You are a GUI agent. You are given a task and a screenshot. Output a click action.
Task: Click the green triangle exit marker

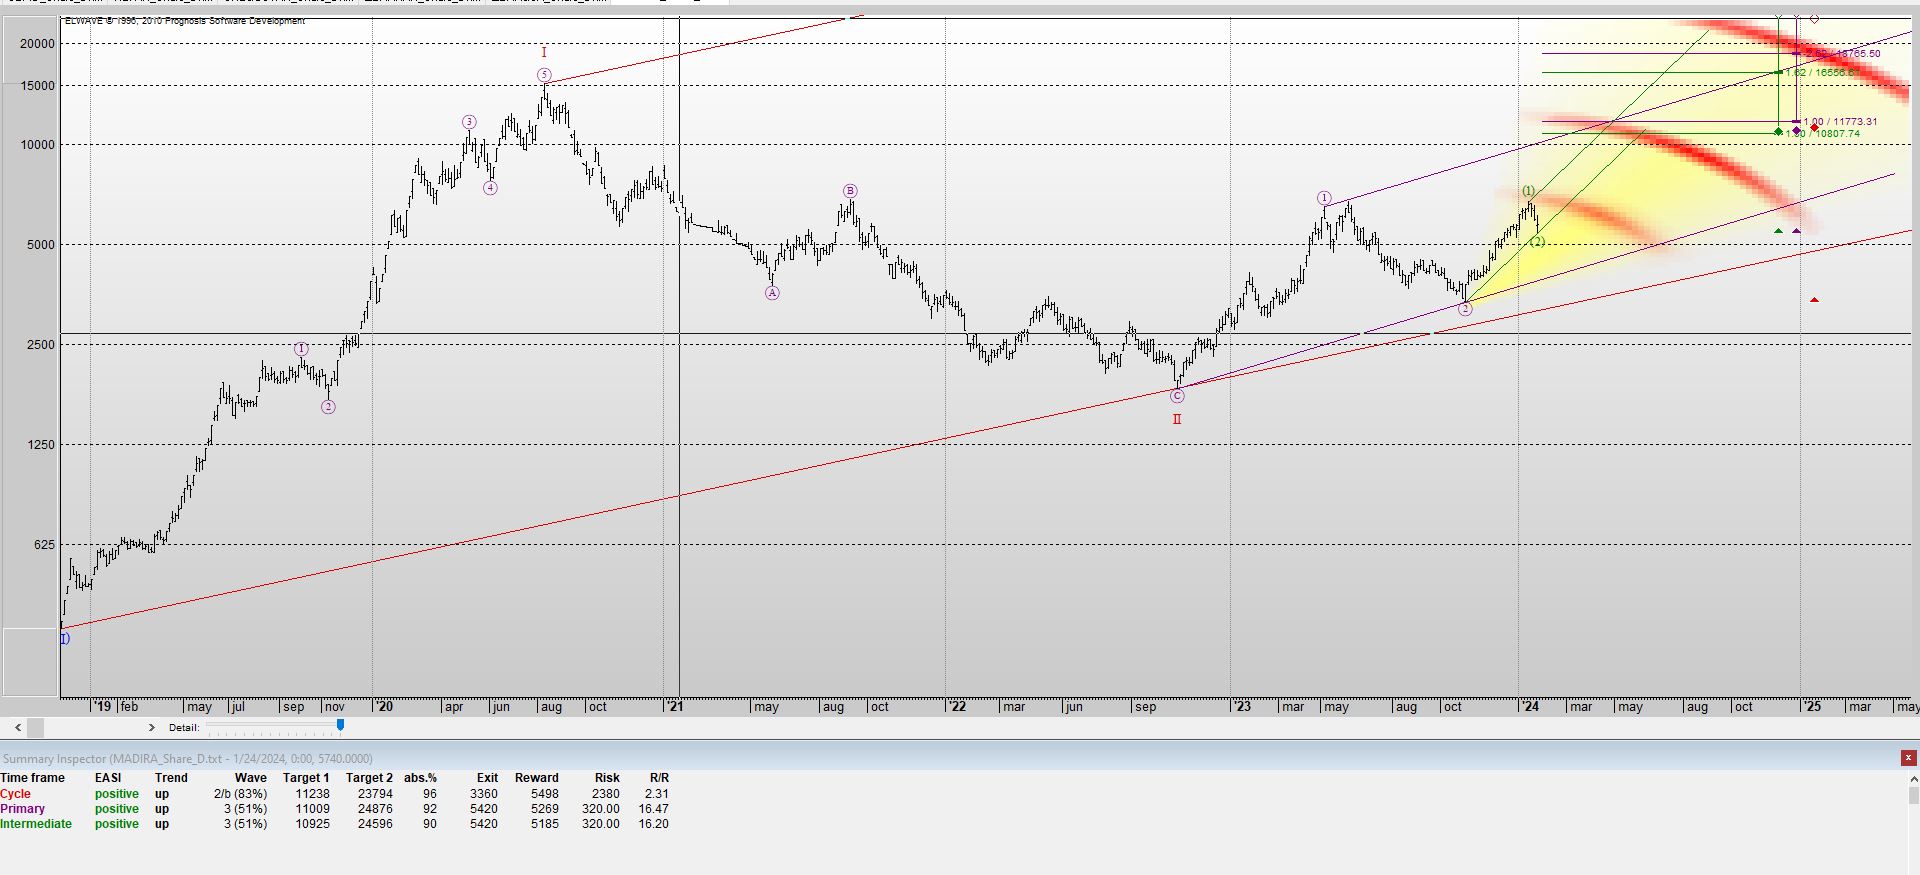1778,231
